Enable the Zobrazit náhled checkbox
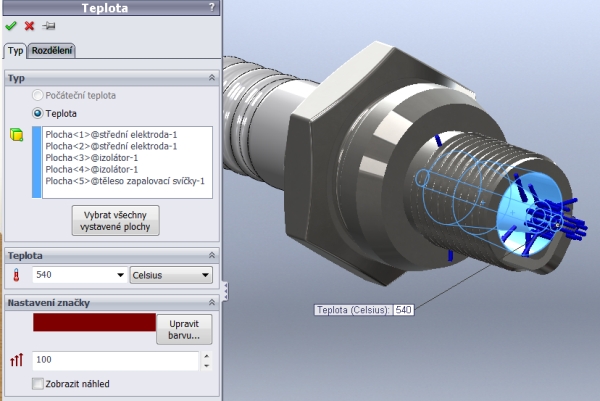Image resolution: width=600 pixels, height=401 pixels. click(x=38, y=384)
